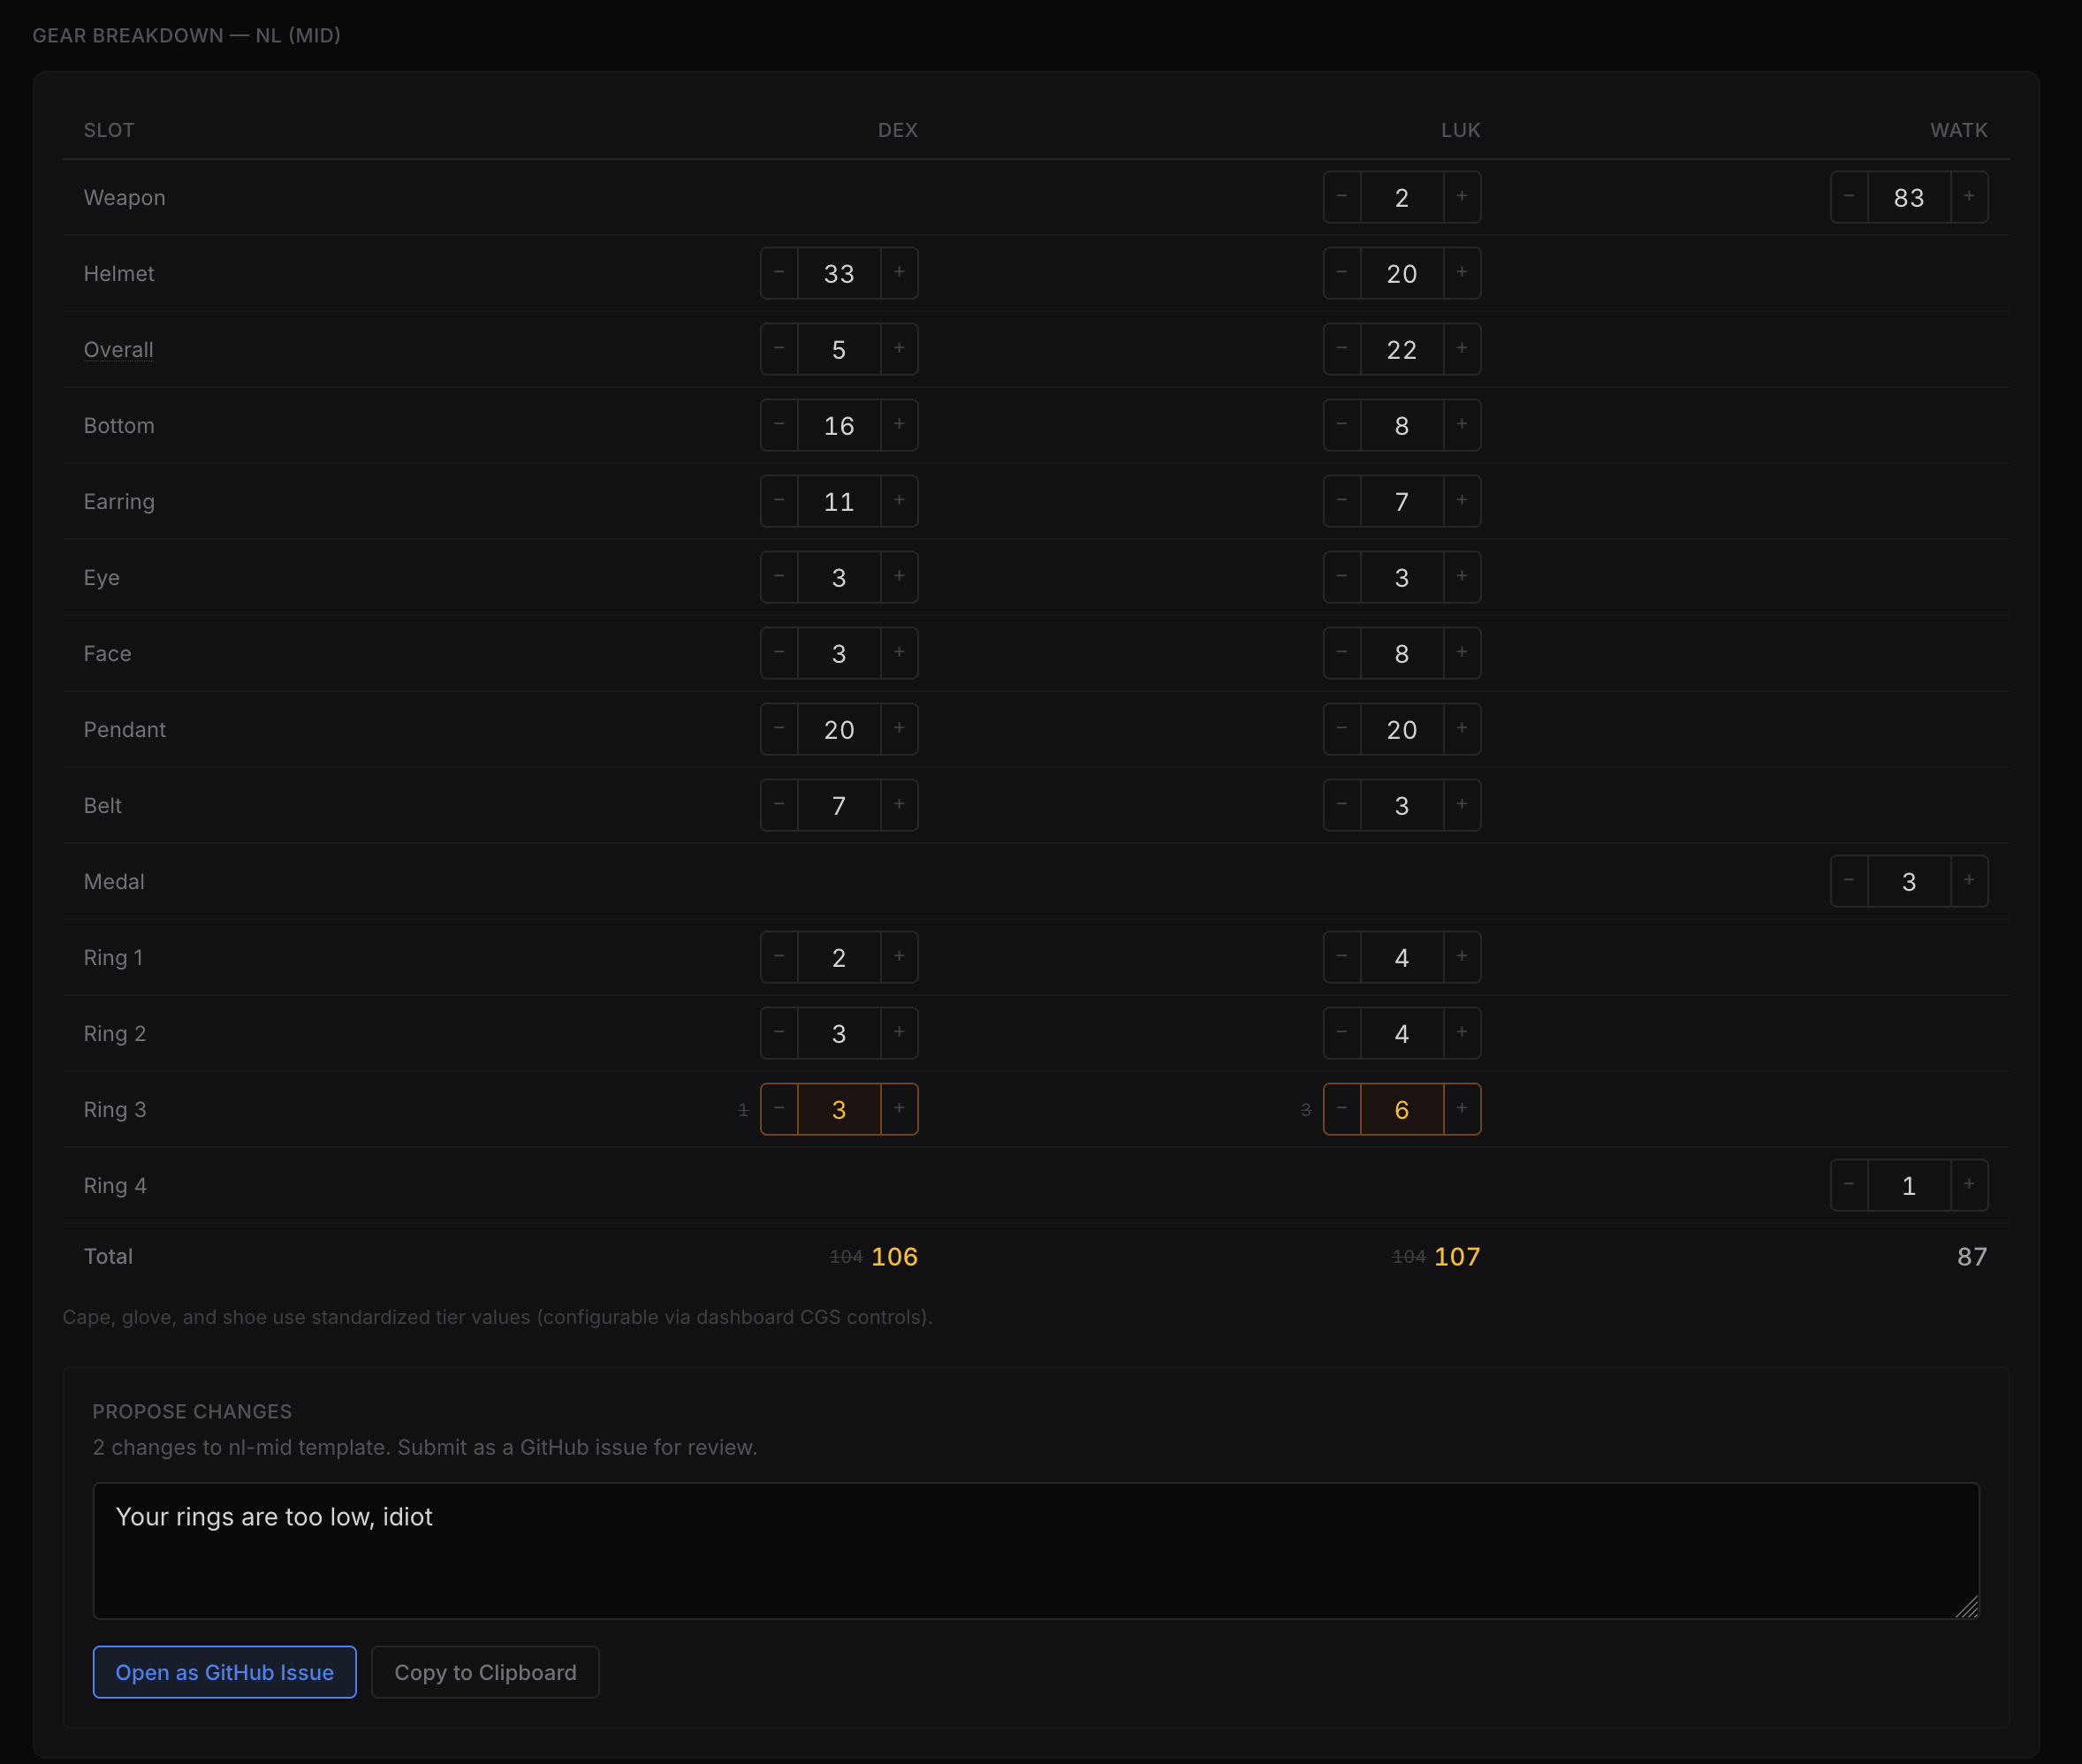
Task: Increase Overall LUK by one
Action: 1461,349
